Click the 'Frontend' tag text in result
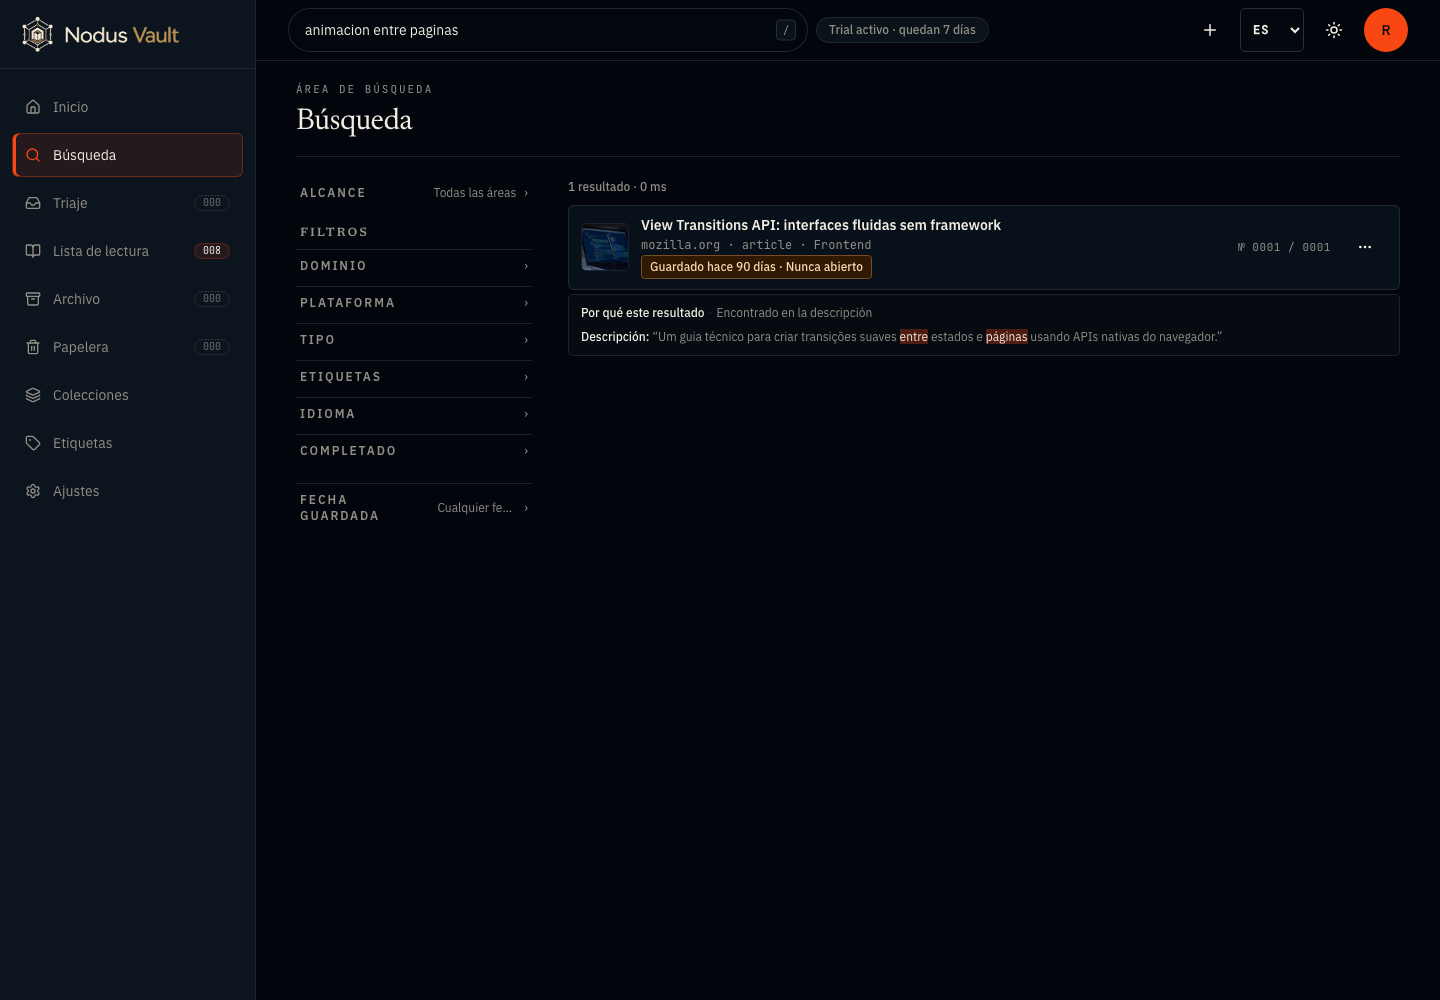The image size is (1440, 1000). tap(842, 245)
